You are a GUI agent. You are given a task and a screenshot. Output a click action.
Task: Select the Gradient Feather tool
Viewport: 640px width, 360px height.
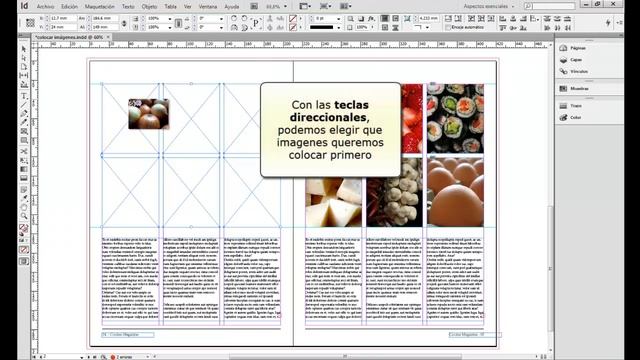coord(24,178)
